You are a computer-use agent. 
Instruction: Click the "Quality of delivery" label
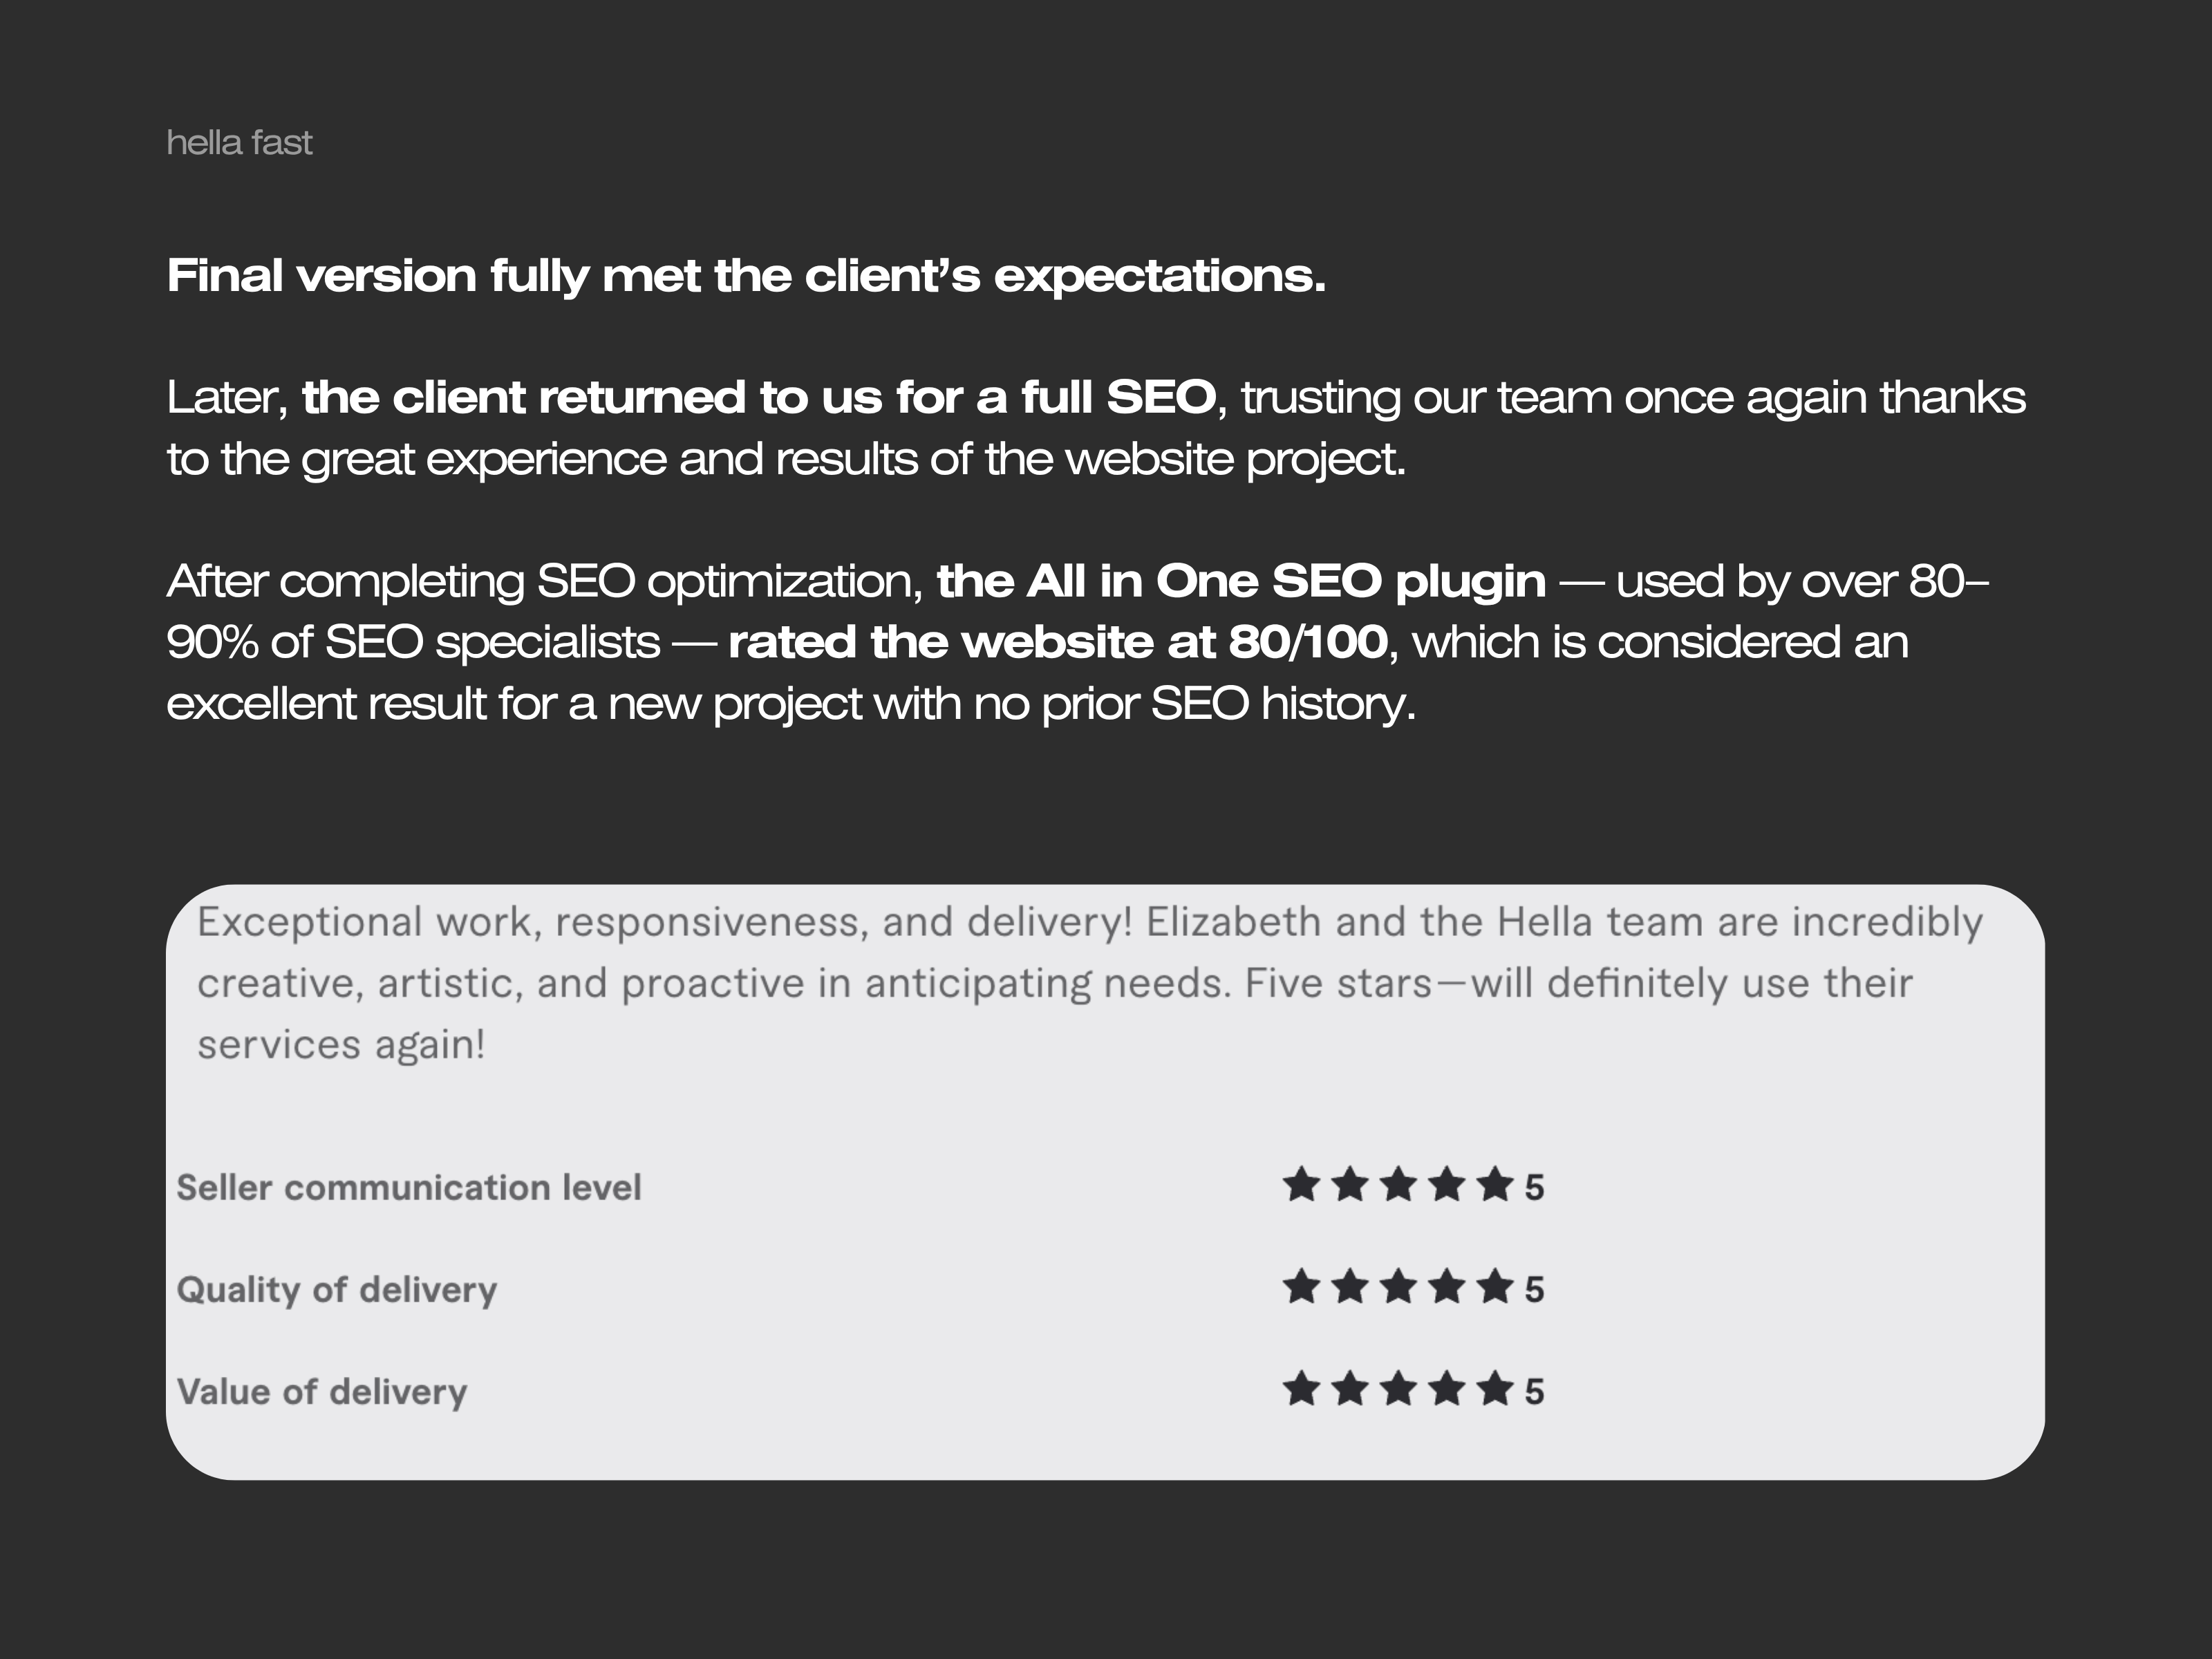tap(336, 1290)
